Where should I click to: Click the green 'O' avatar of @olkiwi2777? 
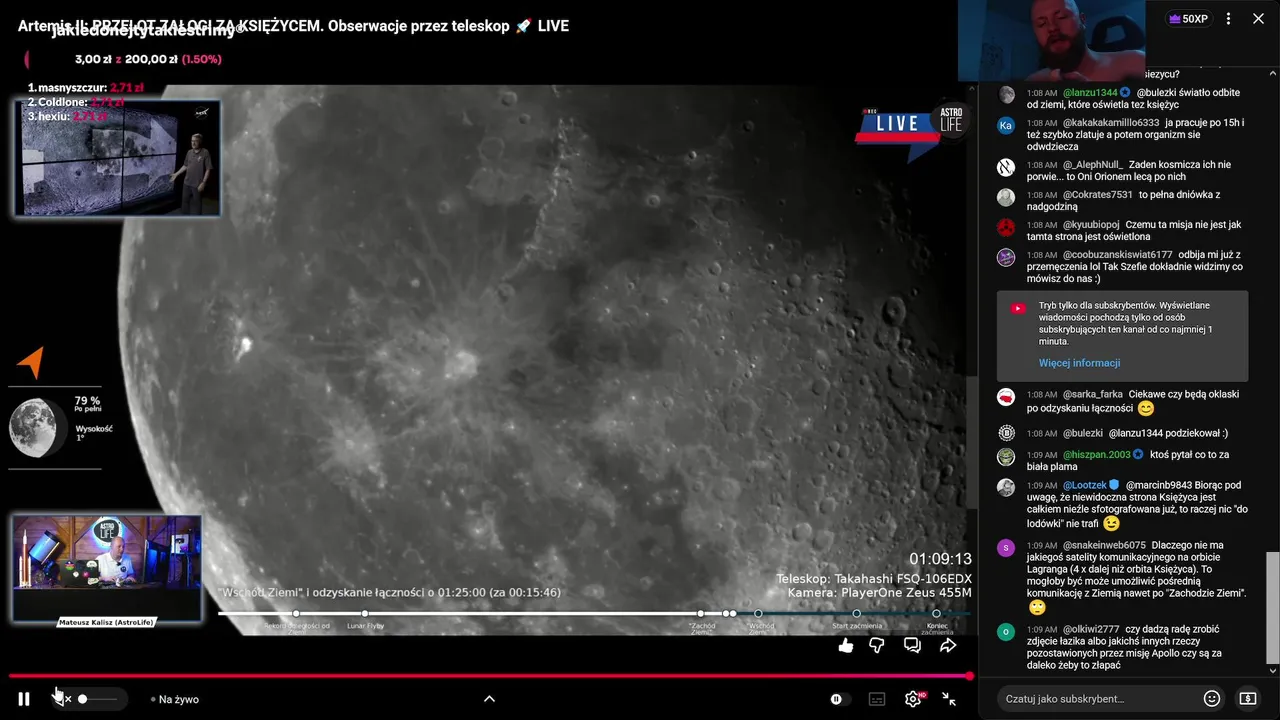coord(1006,631)
